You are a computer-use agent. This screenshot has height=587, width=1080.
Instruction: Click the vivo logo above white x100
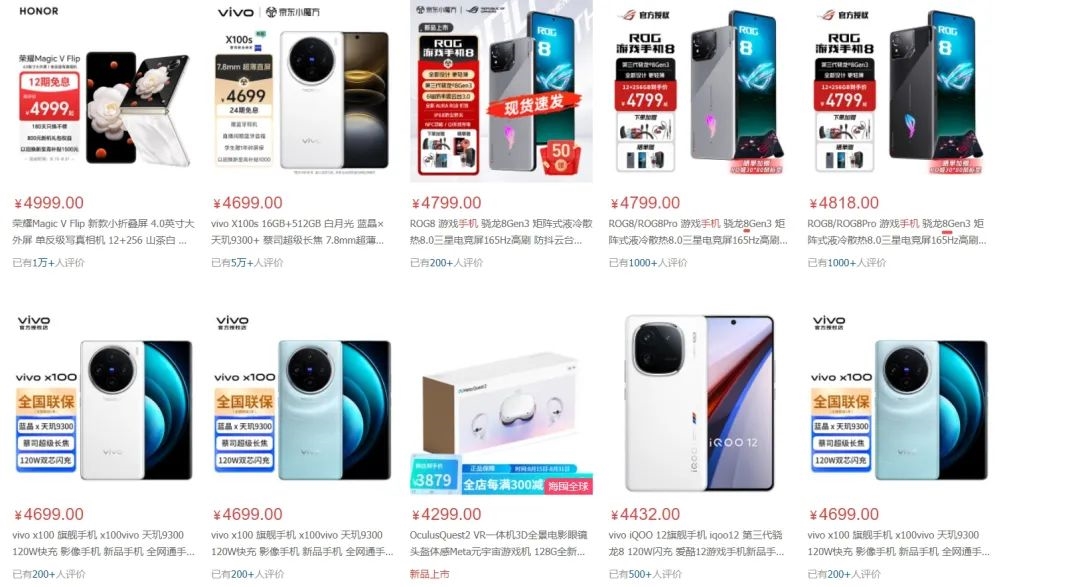coord(34,322)
